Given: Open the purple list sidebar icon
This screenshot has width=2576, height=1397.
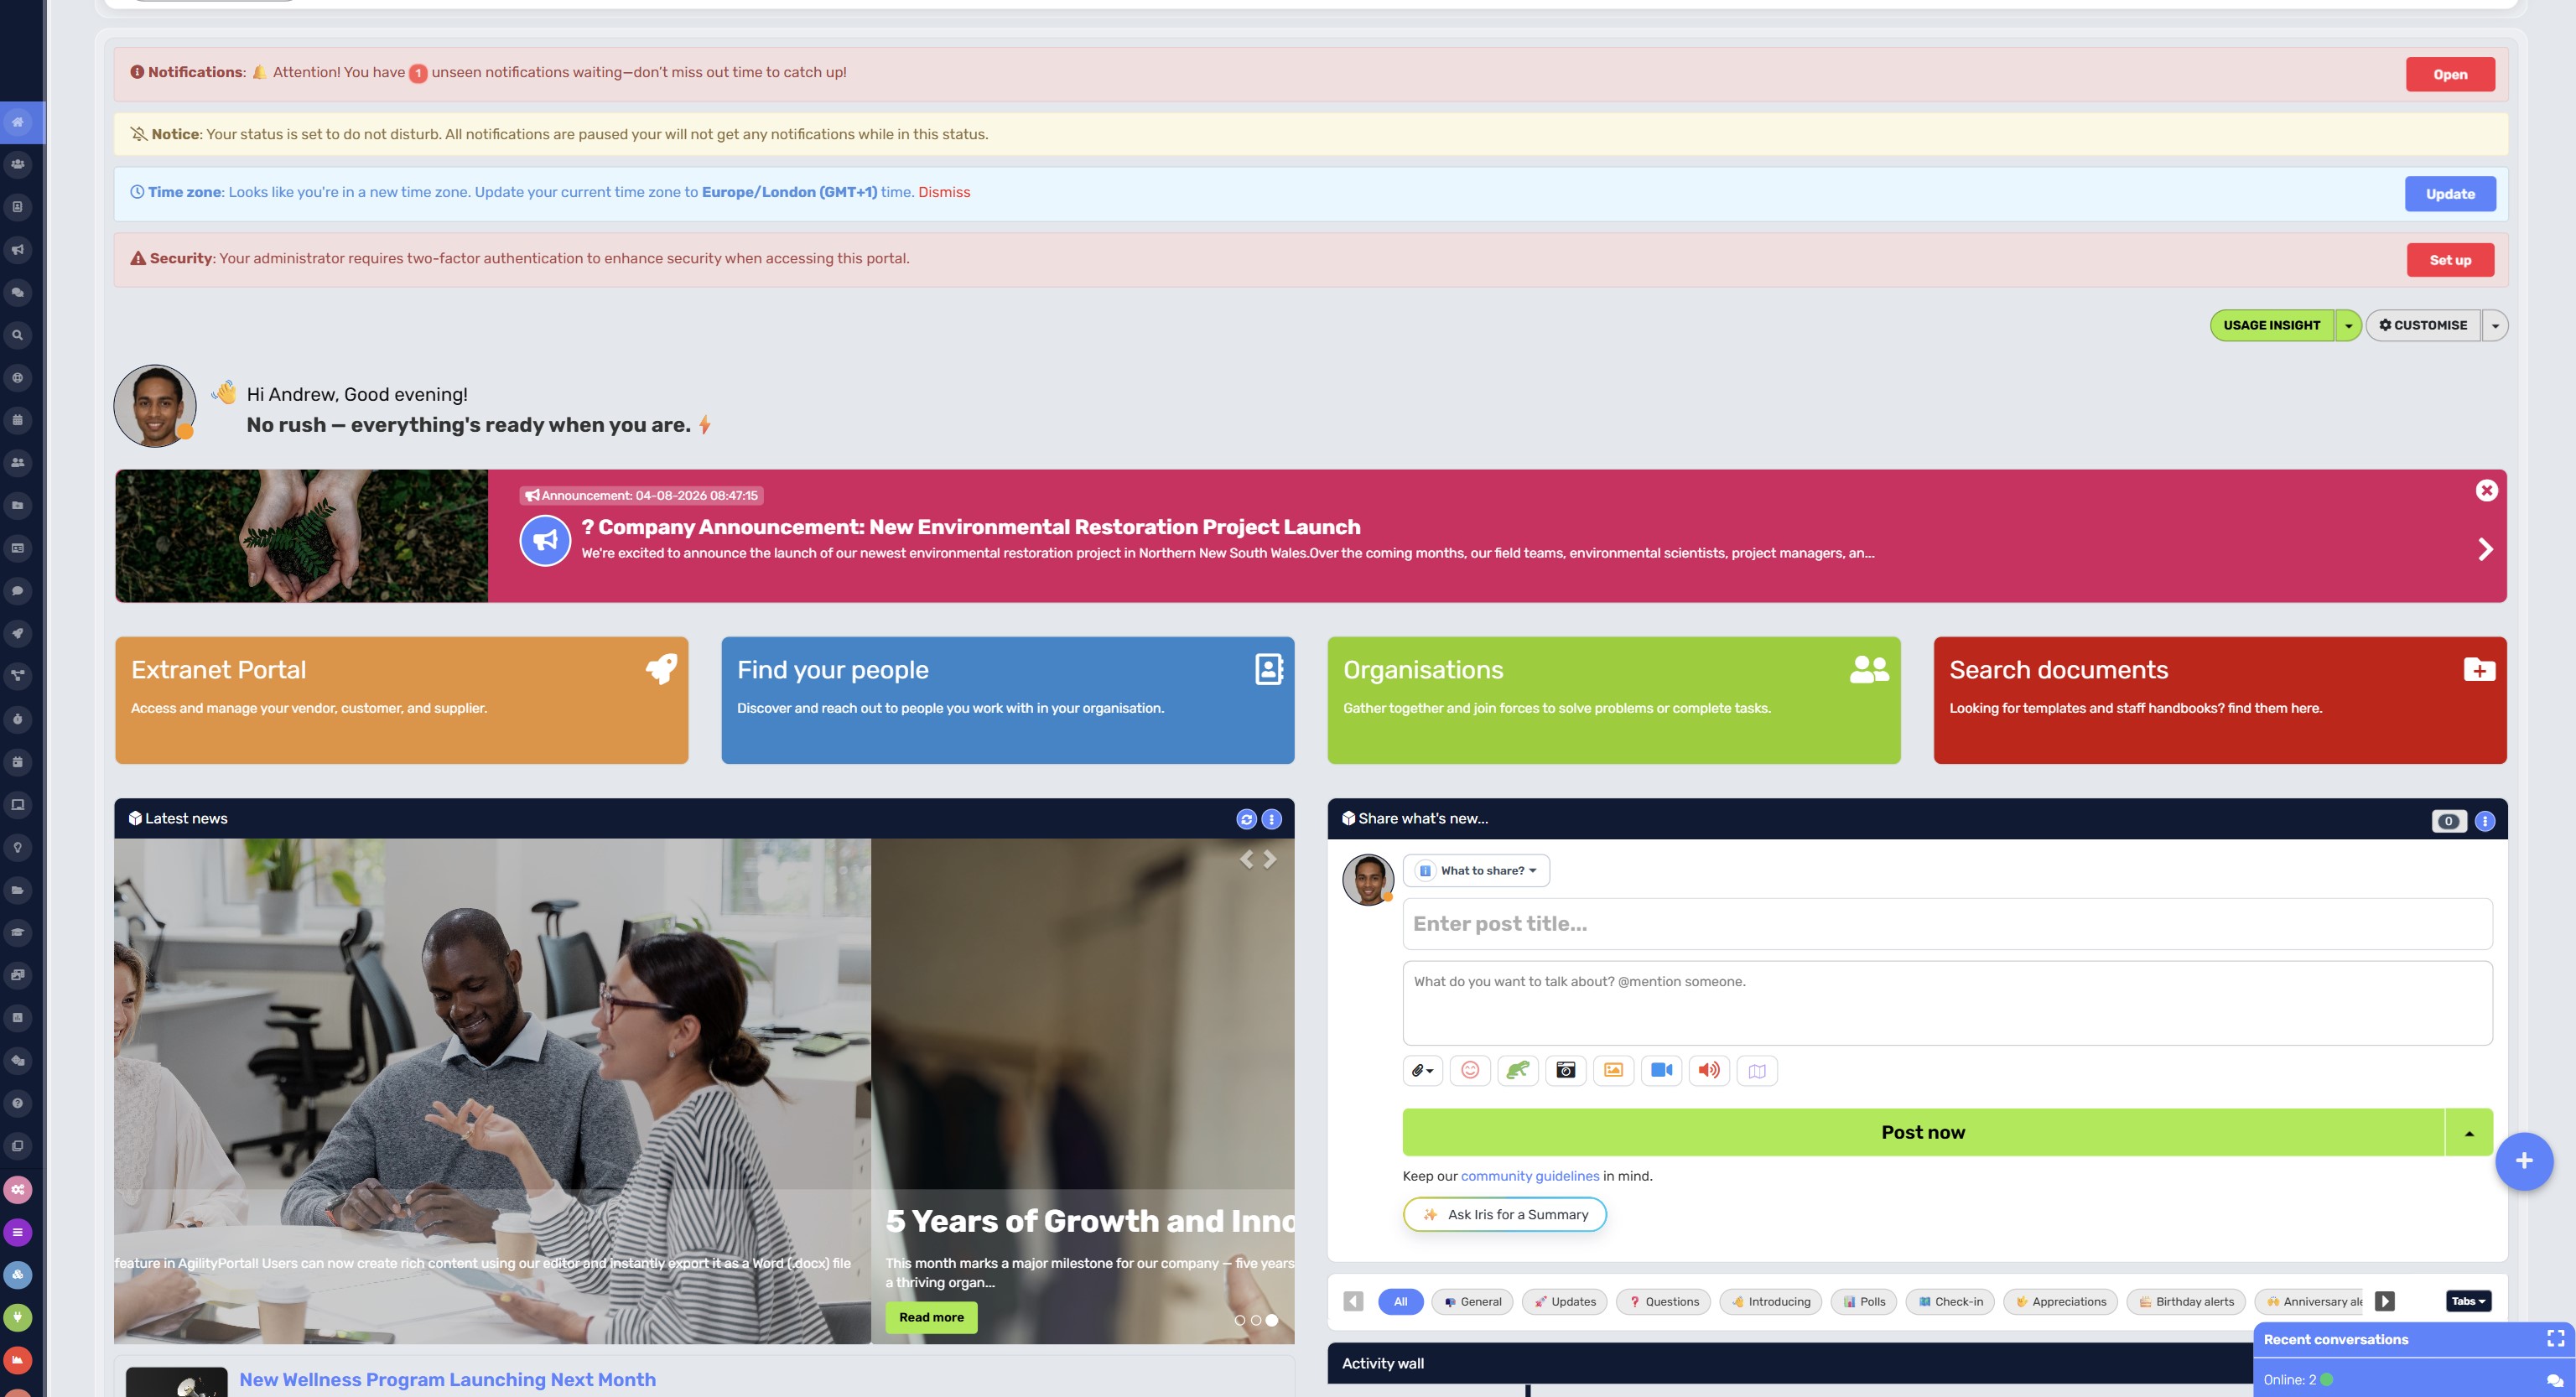Looking at the screenshot, I should (18, 1232).
